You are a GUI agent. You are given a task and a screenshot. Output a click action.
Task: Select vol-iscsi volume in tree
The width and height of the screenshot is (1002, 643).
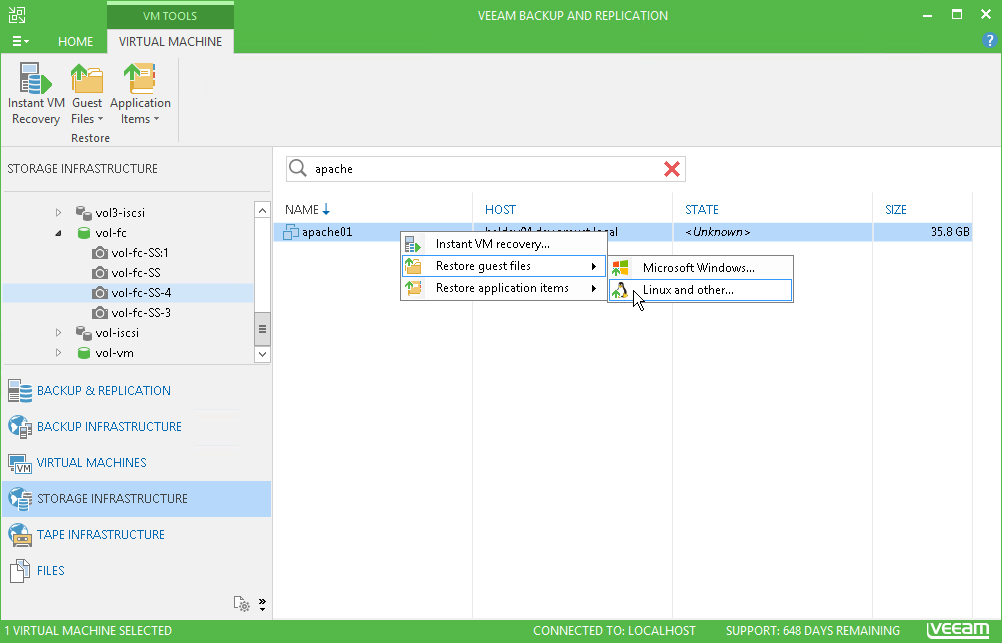(117, 333)
